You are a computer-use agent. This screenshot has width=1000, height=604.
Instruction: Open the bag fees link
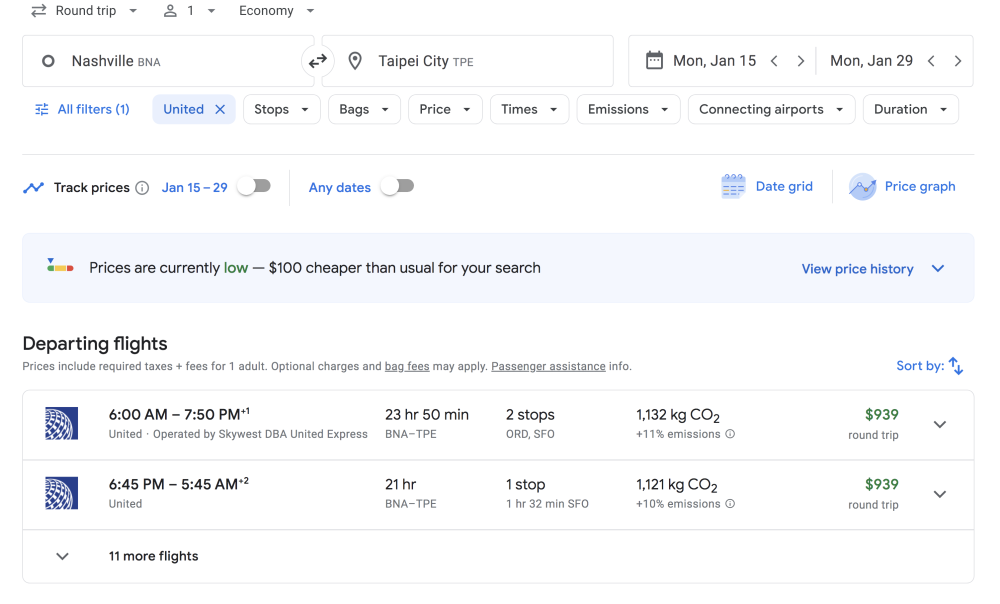[x=407, y=367]
